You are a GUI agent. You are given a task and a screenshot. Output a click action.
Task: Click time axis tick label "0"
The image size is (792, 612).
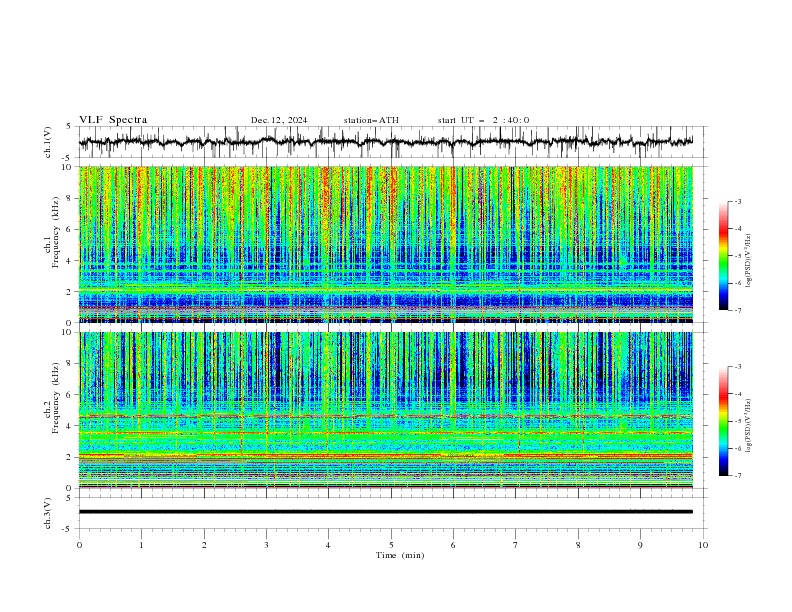(x=79, y=545)
